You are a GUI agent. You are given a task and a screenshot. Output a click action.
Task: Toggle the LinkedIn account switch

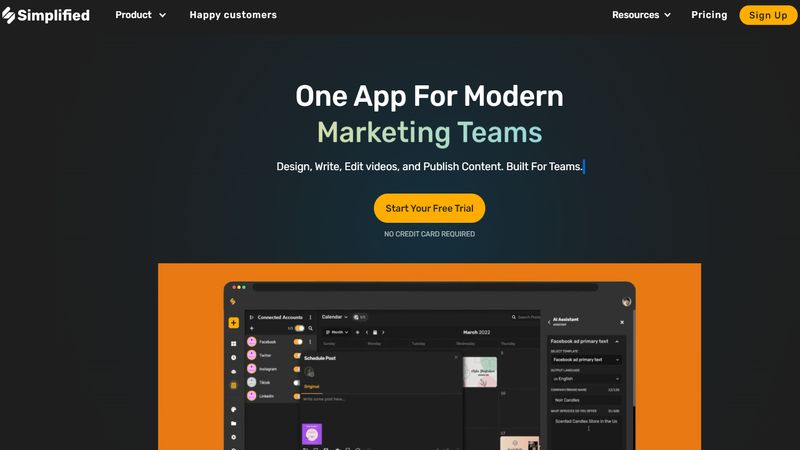click(x=297, y=396)
